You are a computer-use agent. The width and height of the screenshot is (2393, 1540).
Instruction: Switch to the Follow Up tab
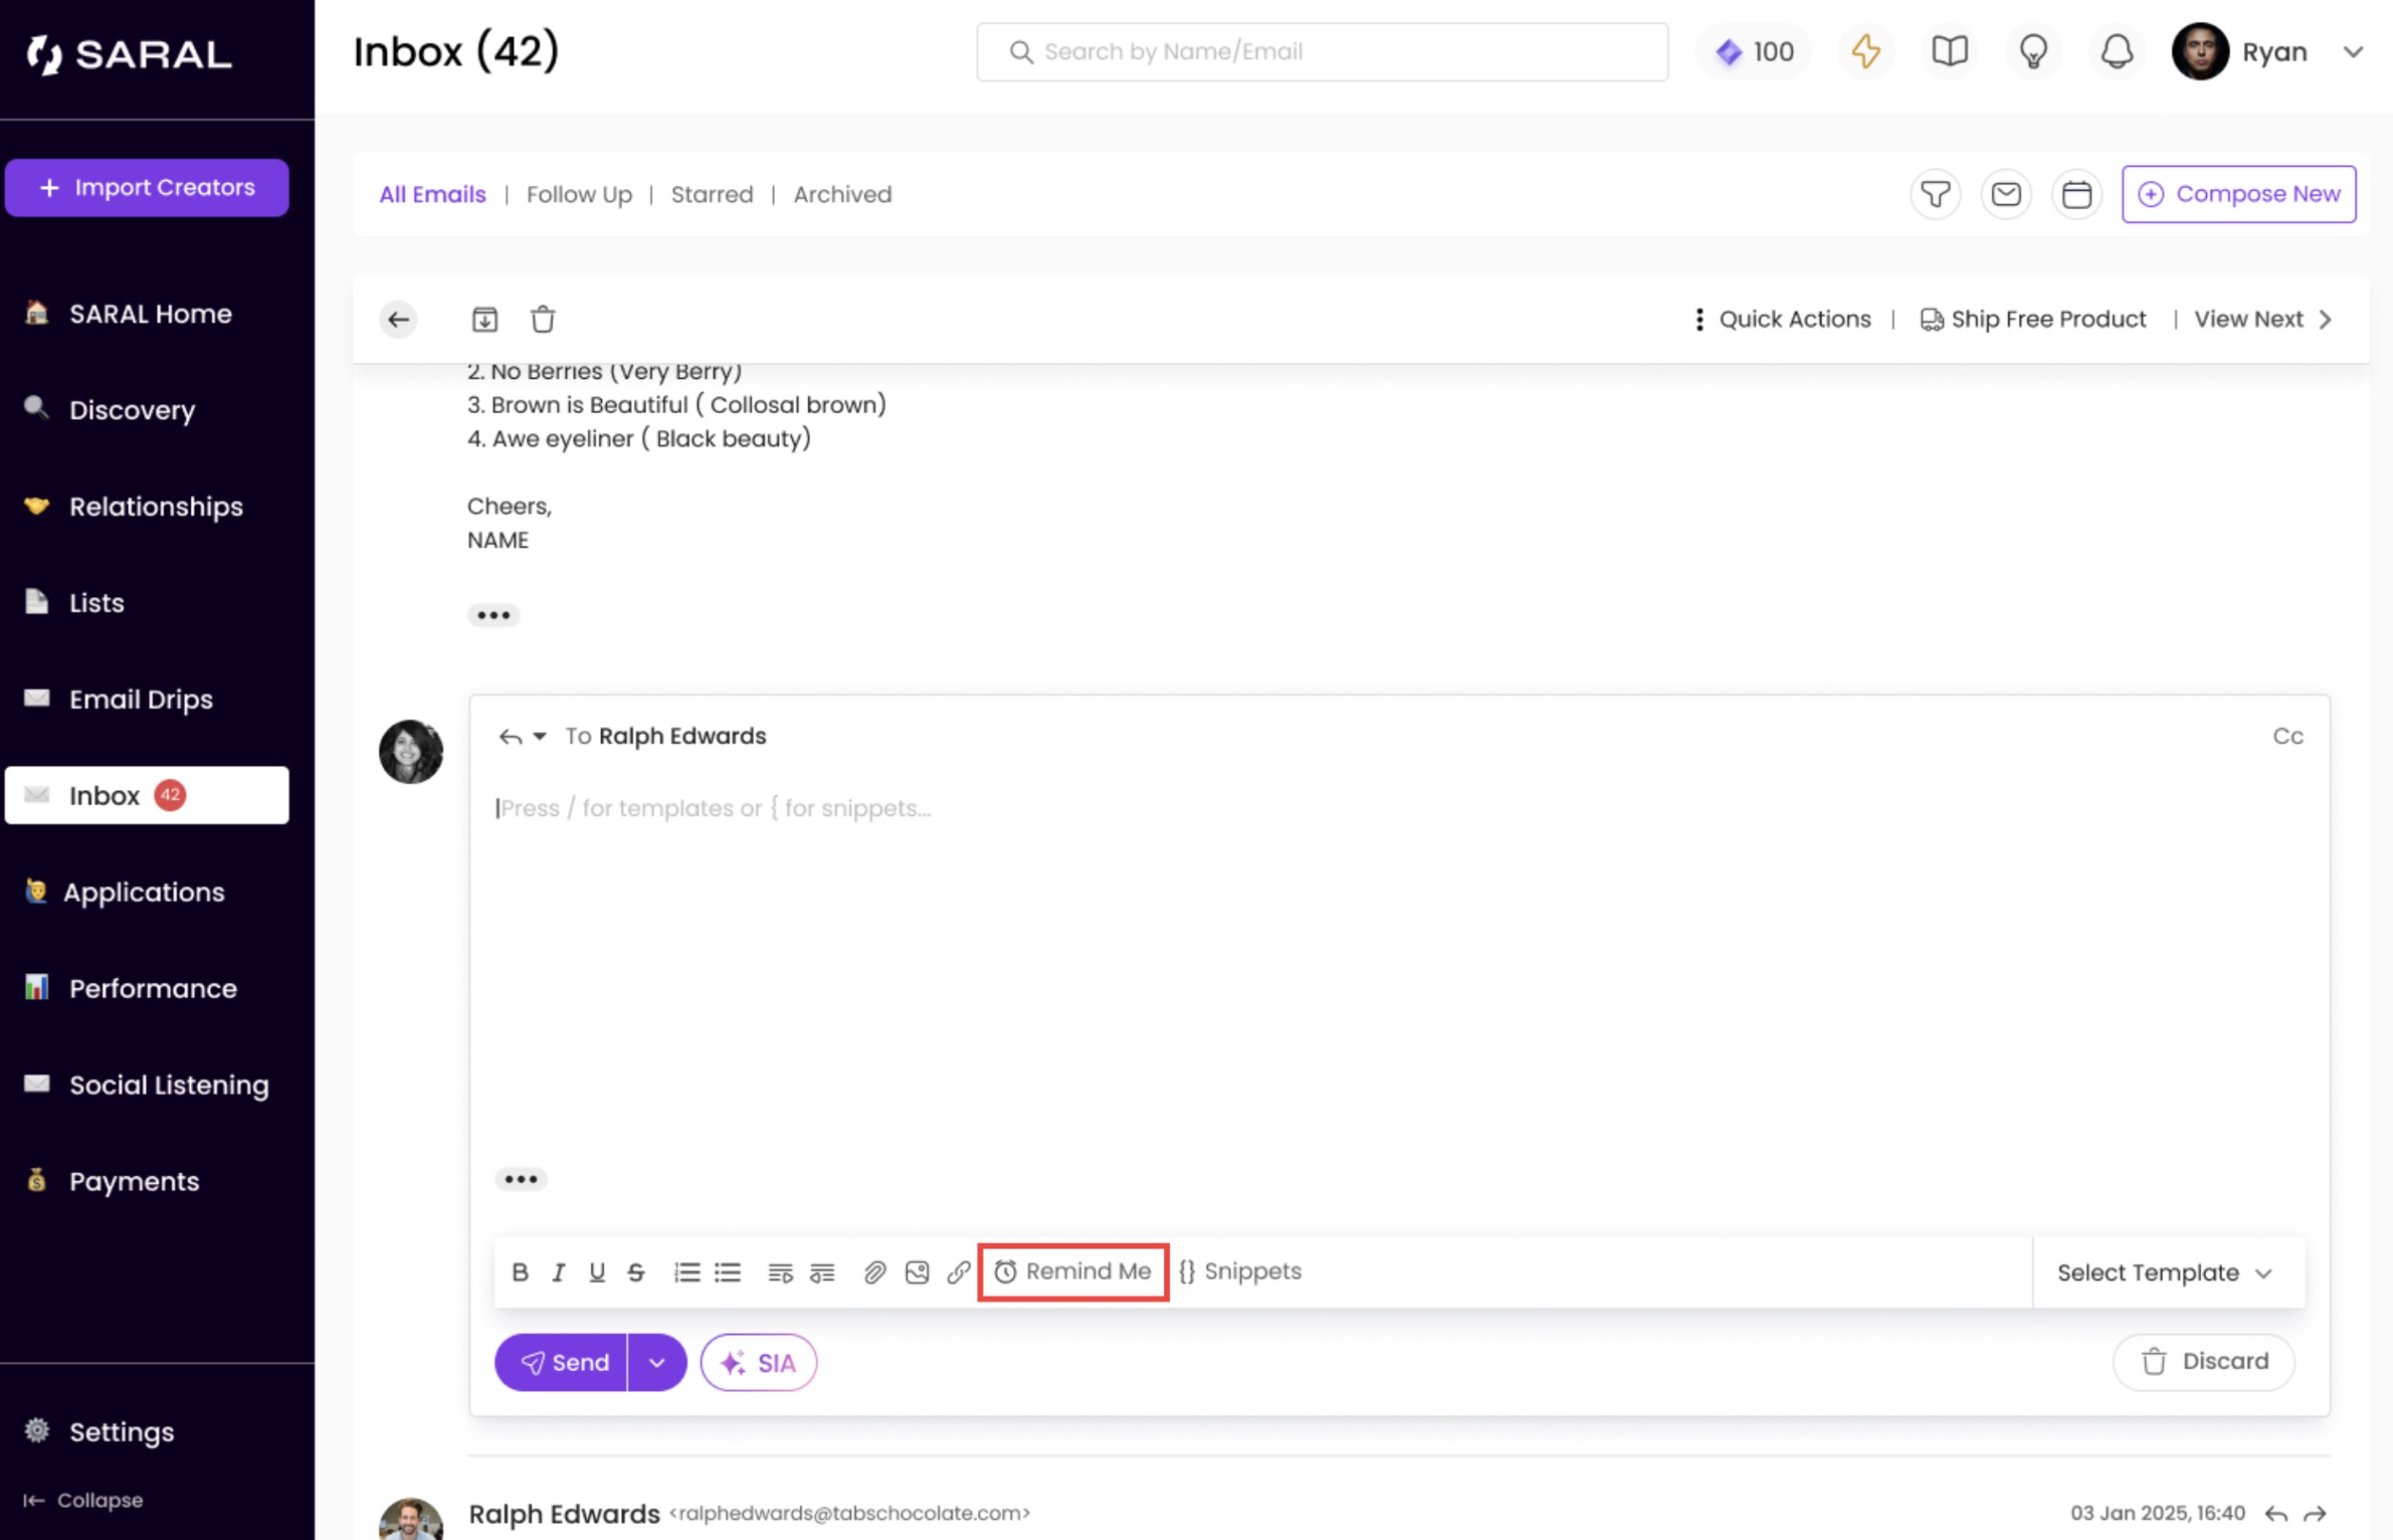click(579, 194)
